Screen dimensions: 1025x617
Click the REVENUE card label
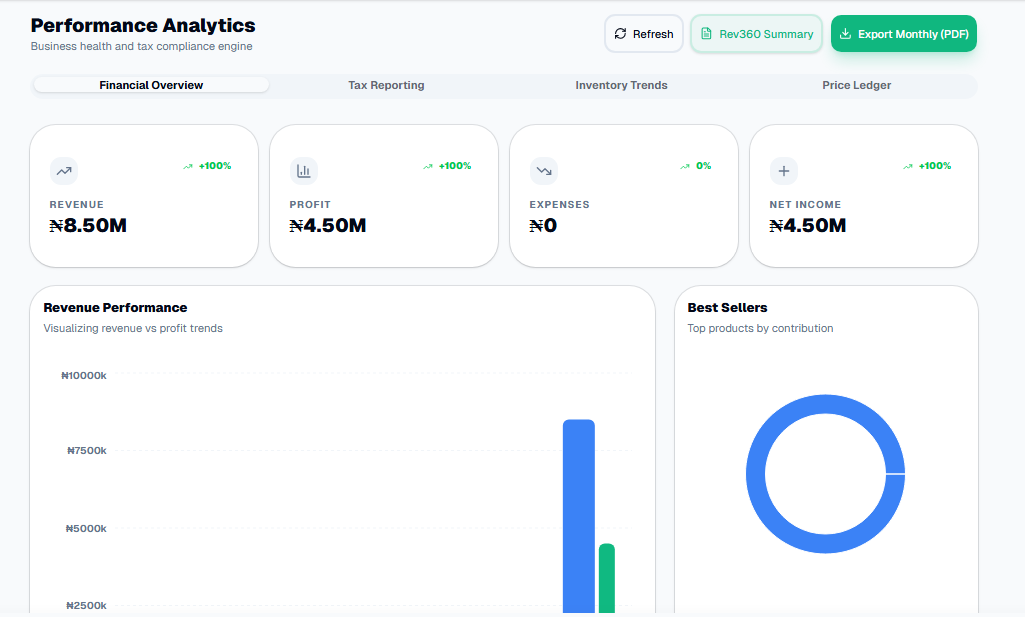(x=76, y=205)
